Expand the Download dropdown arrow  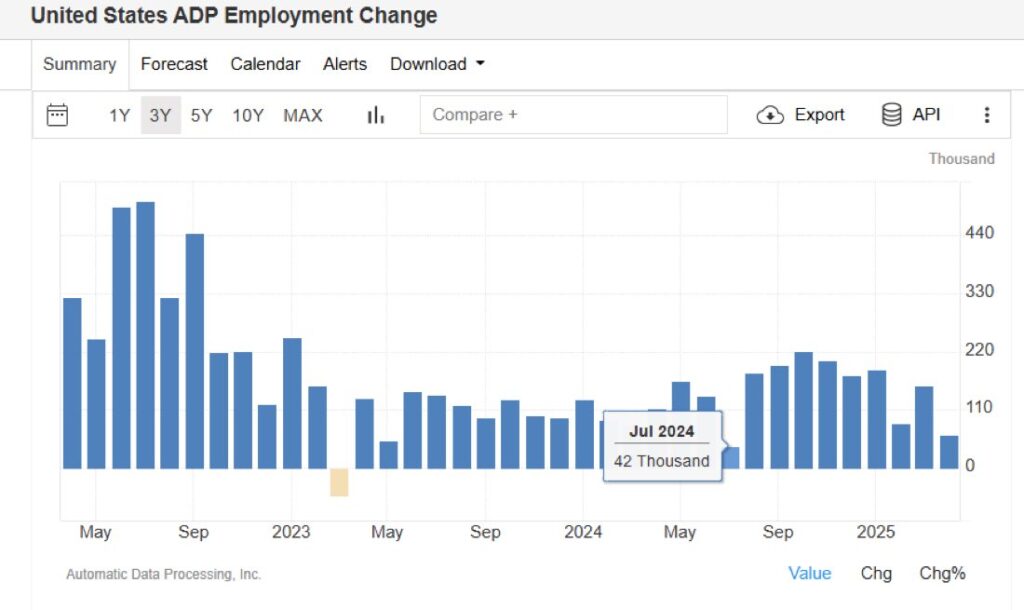[x=480, y=63]
